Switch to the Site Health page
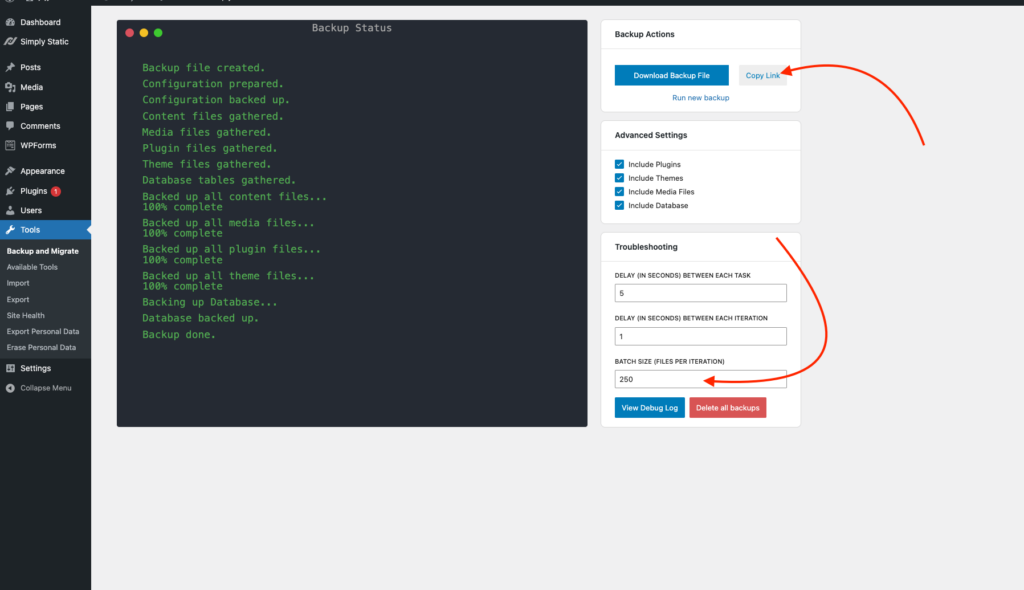This screenshot has height=590, width=1024. [28, 316]
